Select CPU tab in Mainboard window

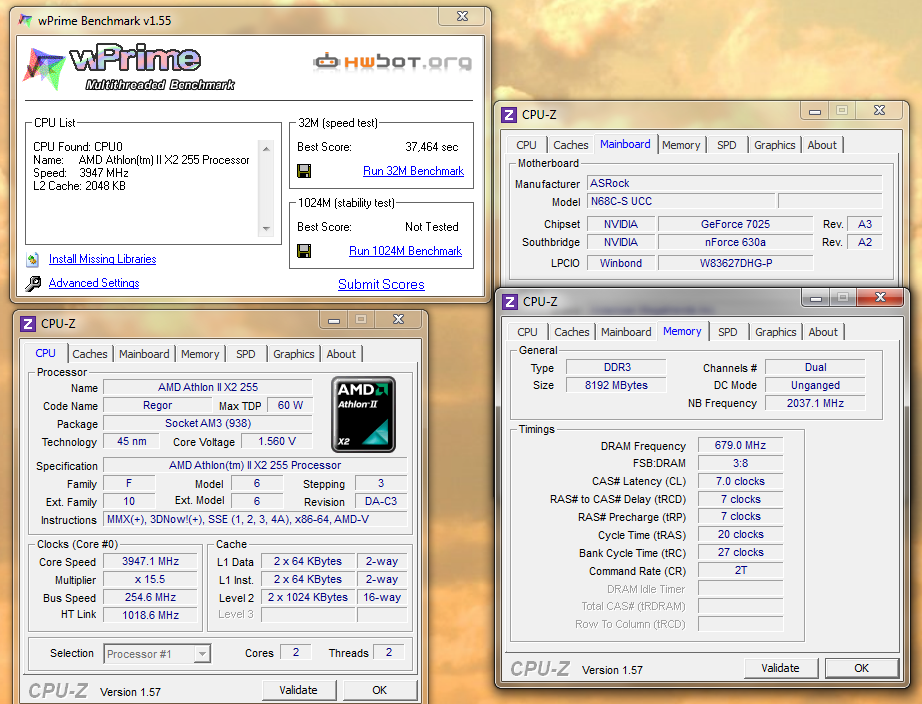(526, 145)
